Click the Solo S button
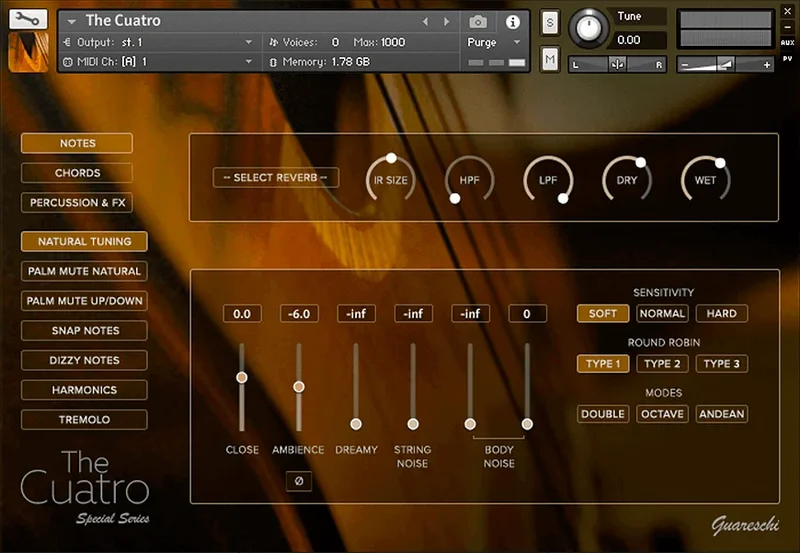 549,22
